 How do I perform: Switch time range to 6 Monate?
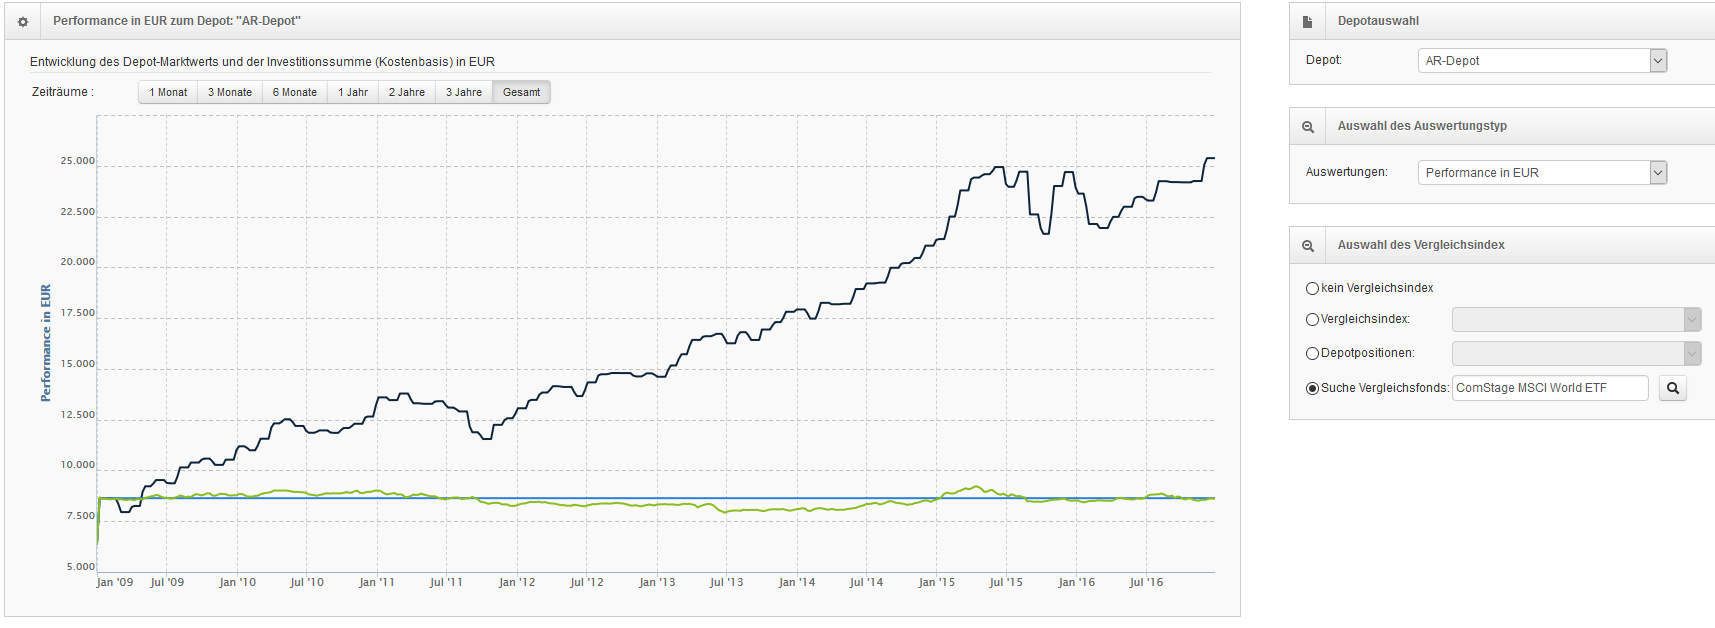click(x=295, y=92)
